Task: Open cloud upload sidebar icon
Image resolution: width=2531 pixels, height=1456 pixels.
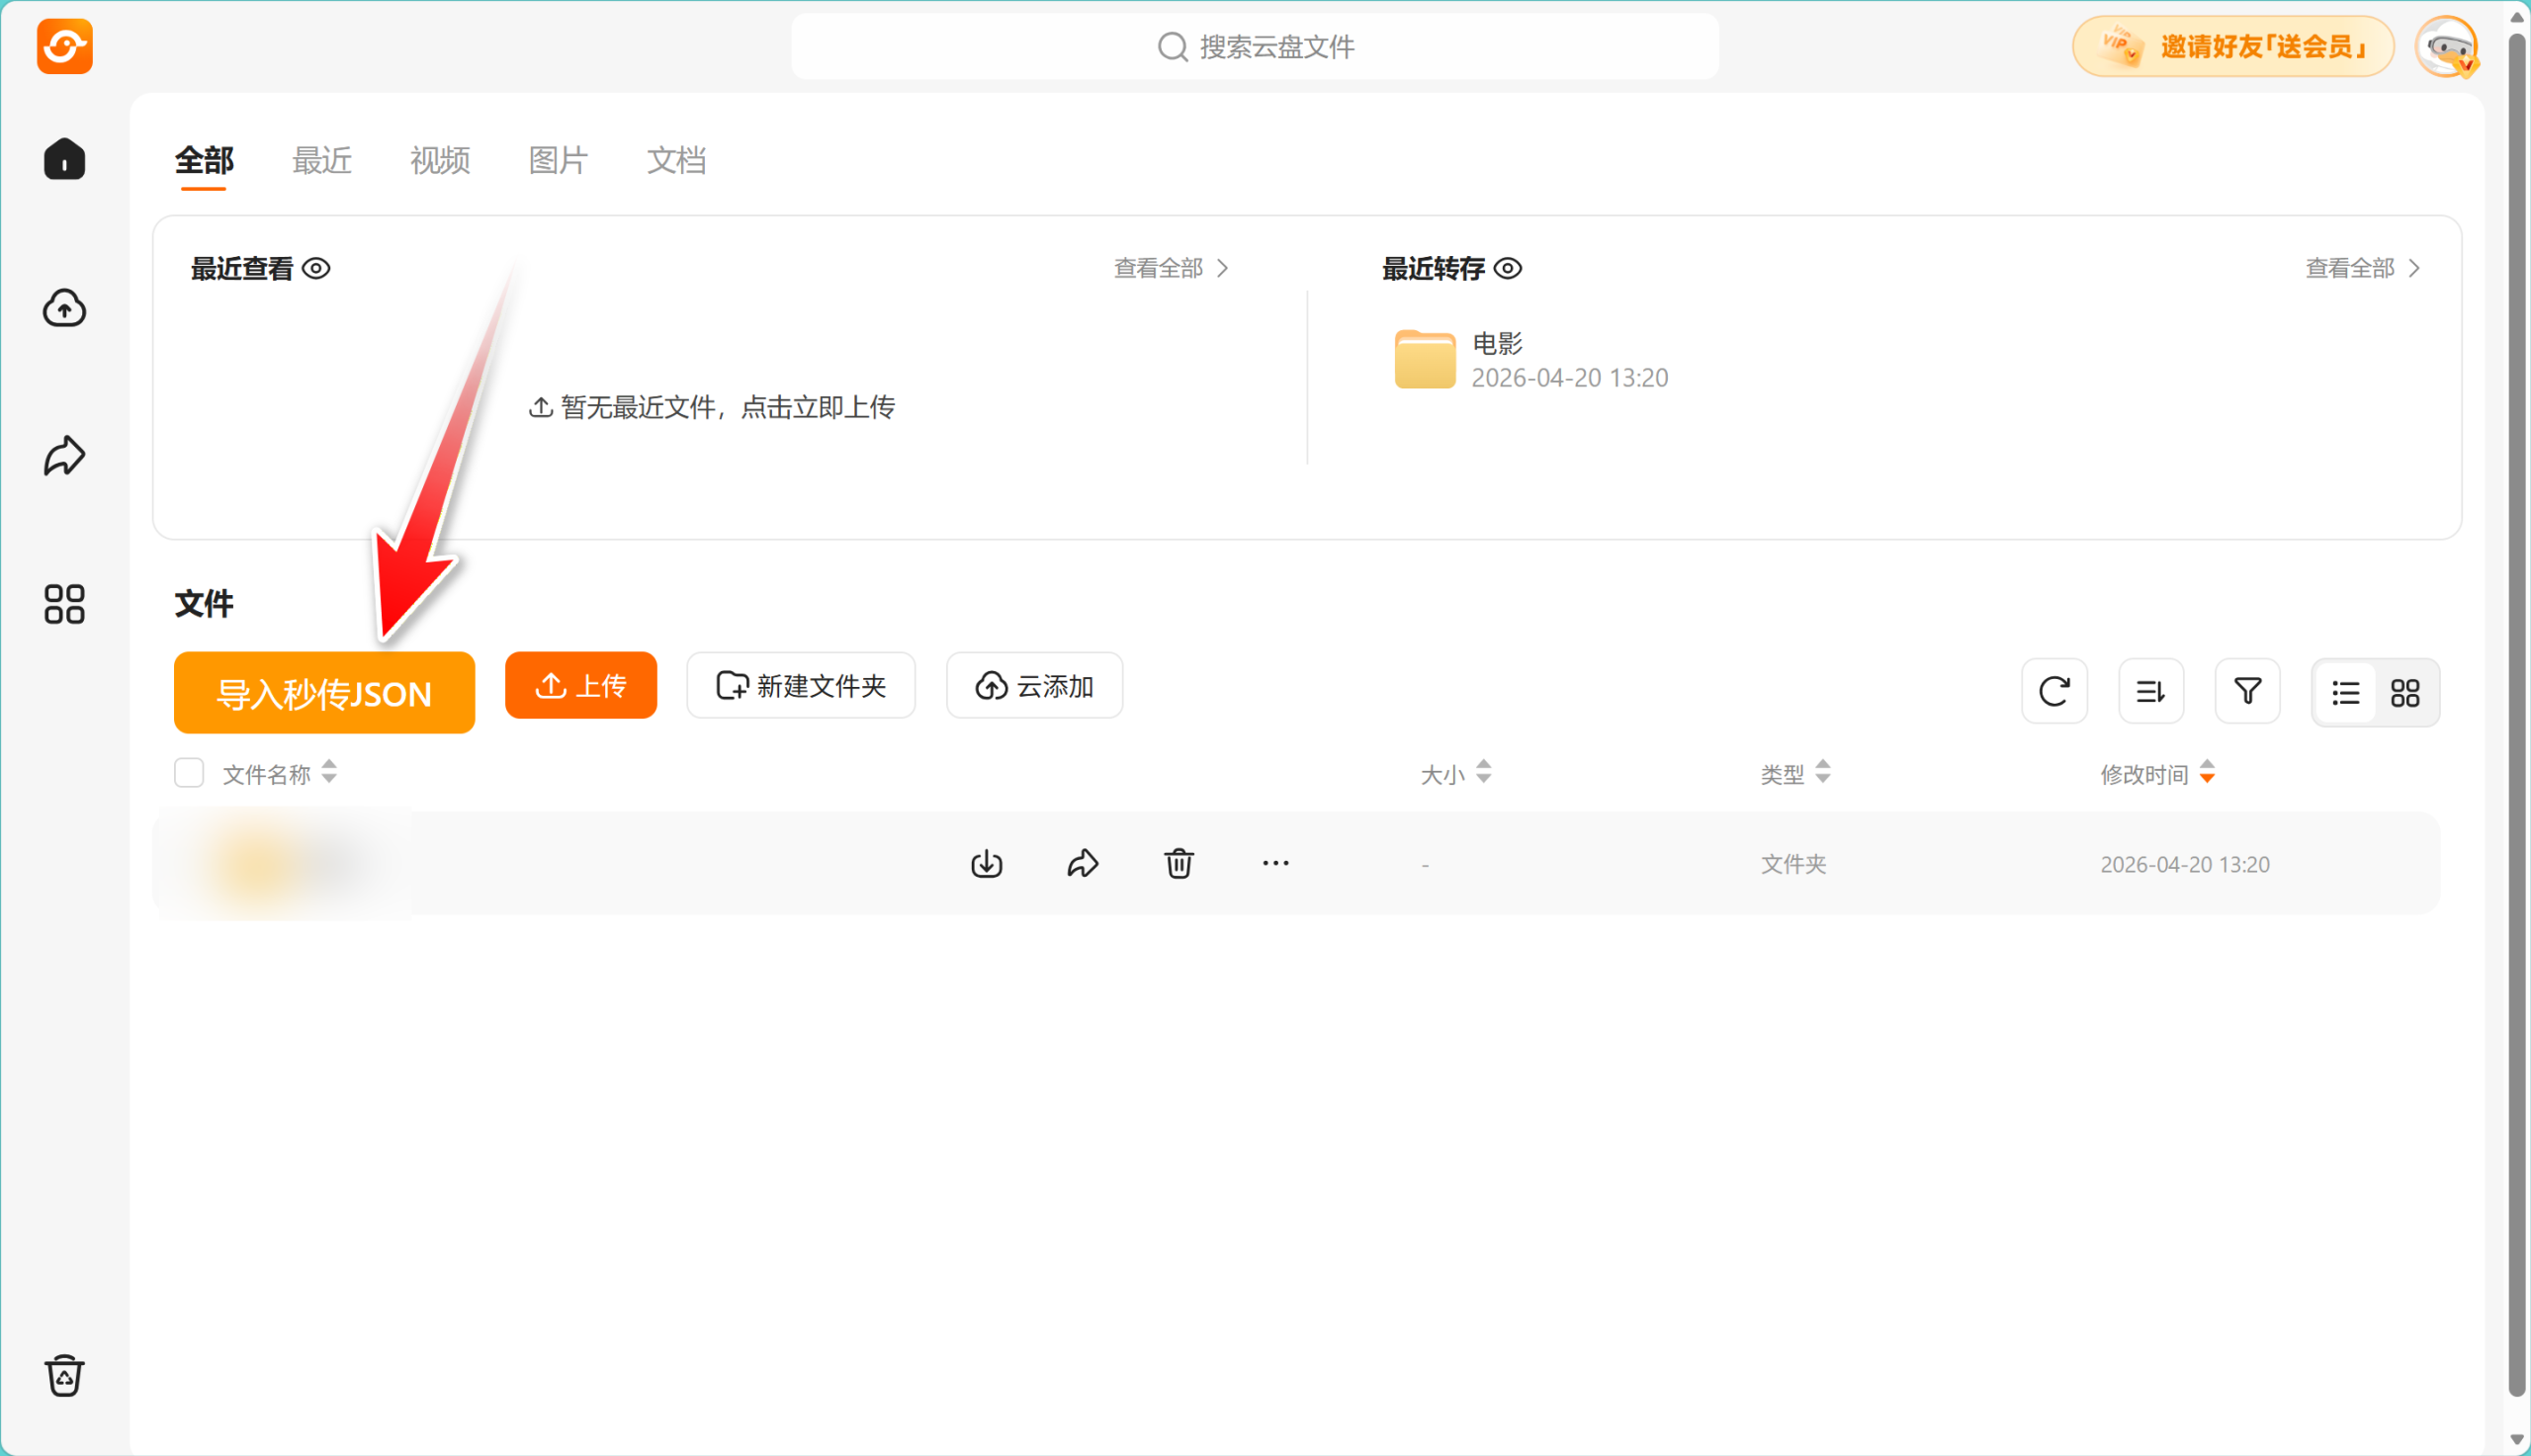Action: tap(64, 308)
